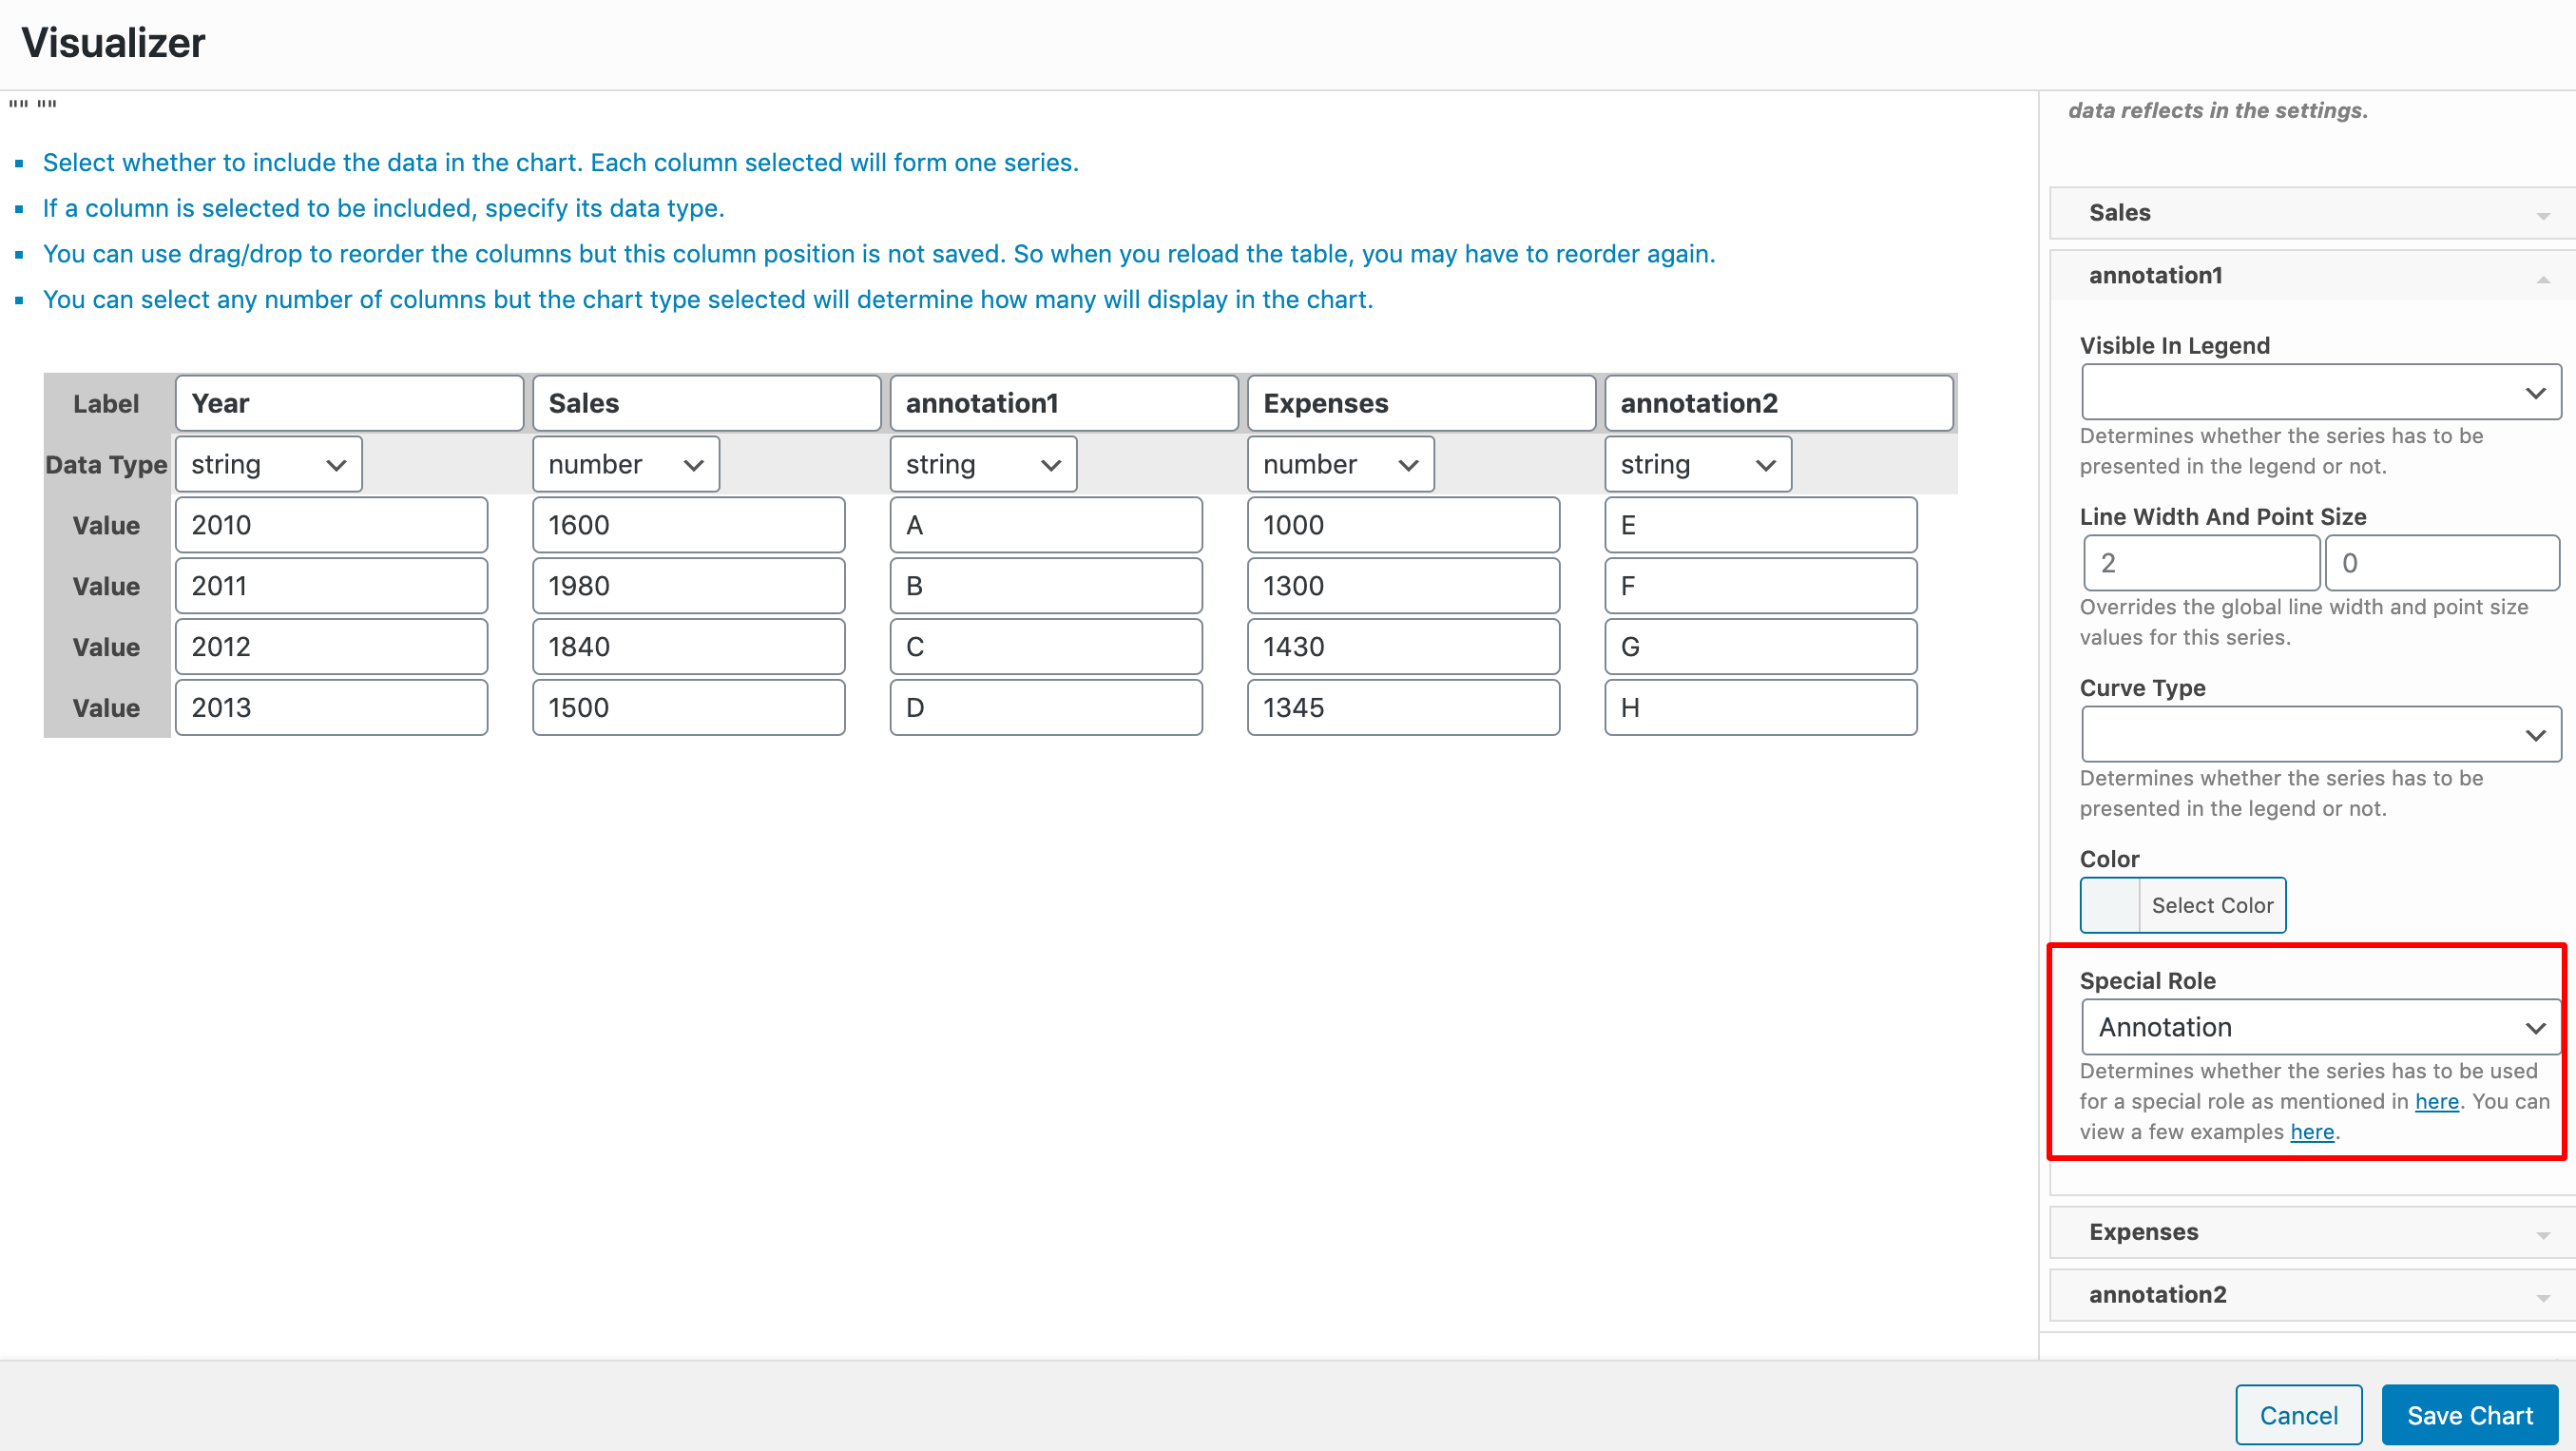Open annotation1 column data type dropdown
This screenshot has width=2576, height=1451.
click(982, 464)
